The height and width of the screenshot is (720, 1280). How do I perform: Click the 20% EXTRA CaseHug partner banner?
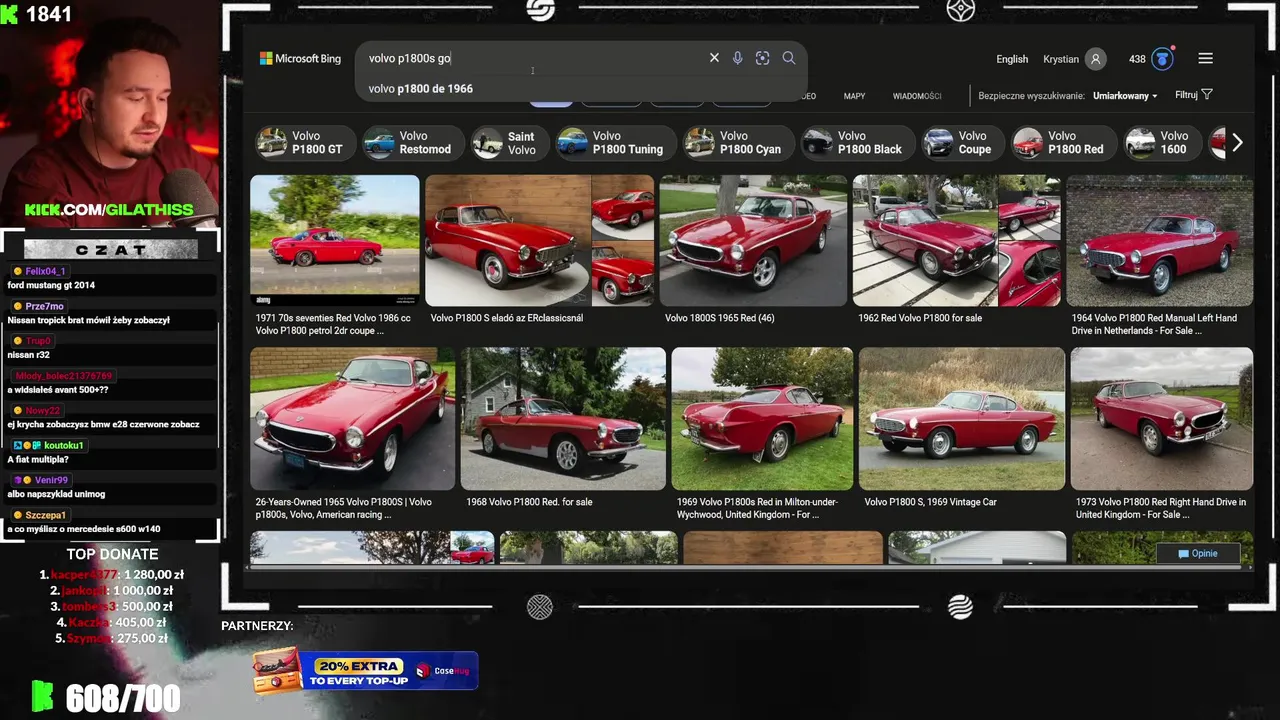[365, 670]
